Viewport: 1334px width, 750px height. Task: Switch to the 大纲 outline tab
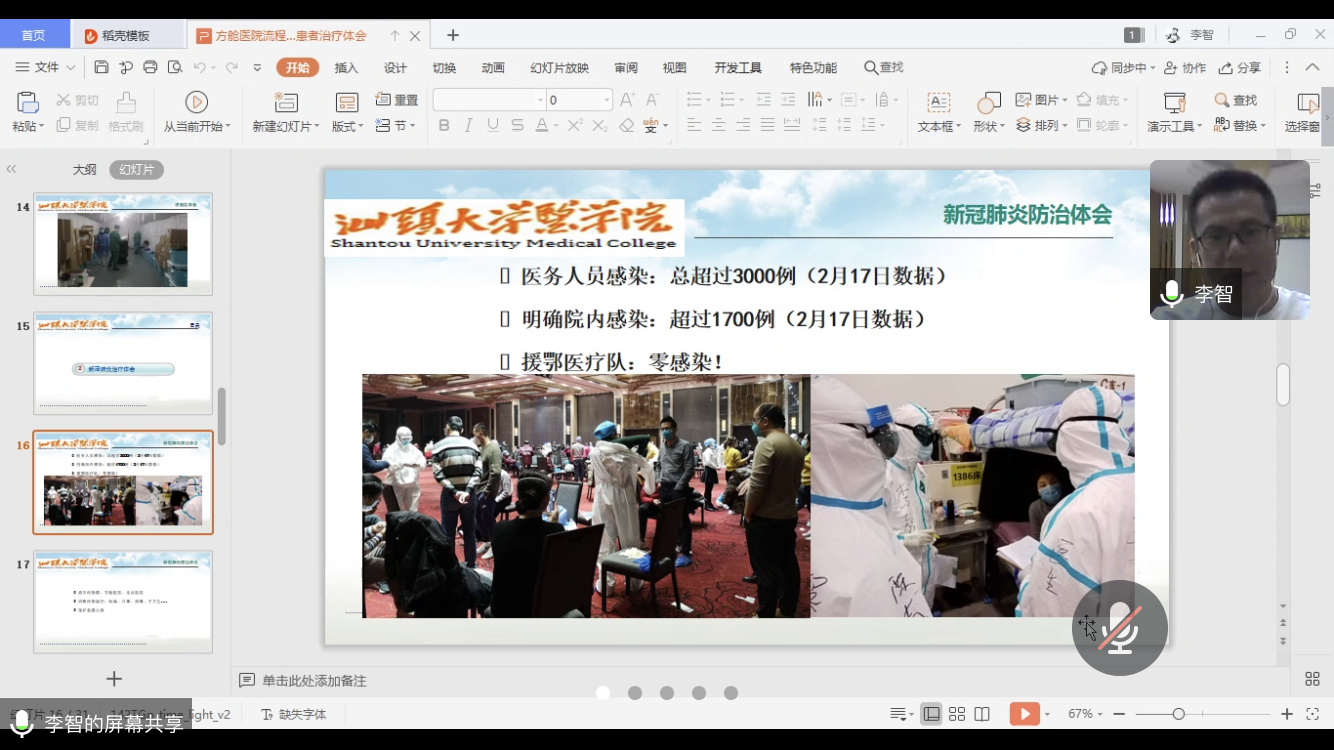pyautogui.click(x=84, y=170)
